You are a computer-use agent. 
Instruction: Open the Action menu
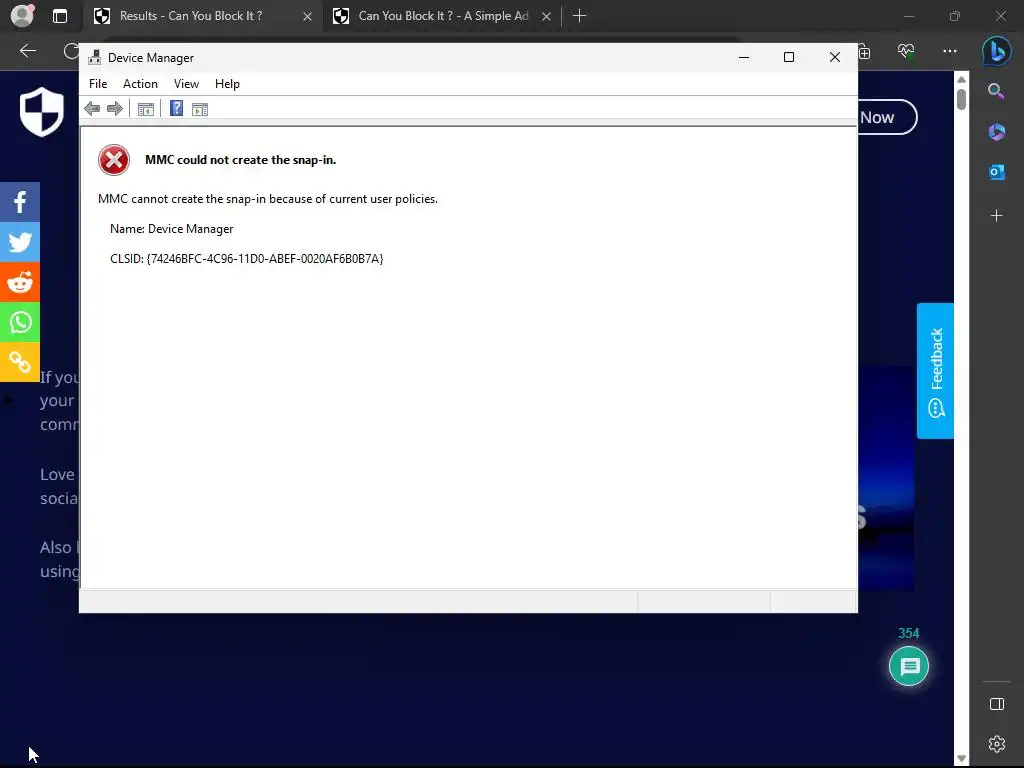click(140, 84)
